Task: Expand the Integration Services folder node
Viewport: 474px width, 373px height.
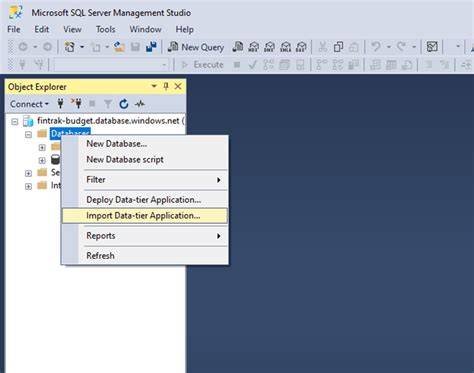Action: pos(29,186)
